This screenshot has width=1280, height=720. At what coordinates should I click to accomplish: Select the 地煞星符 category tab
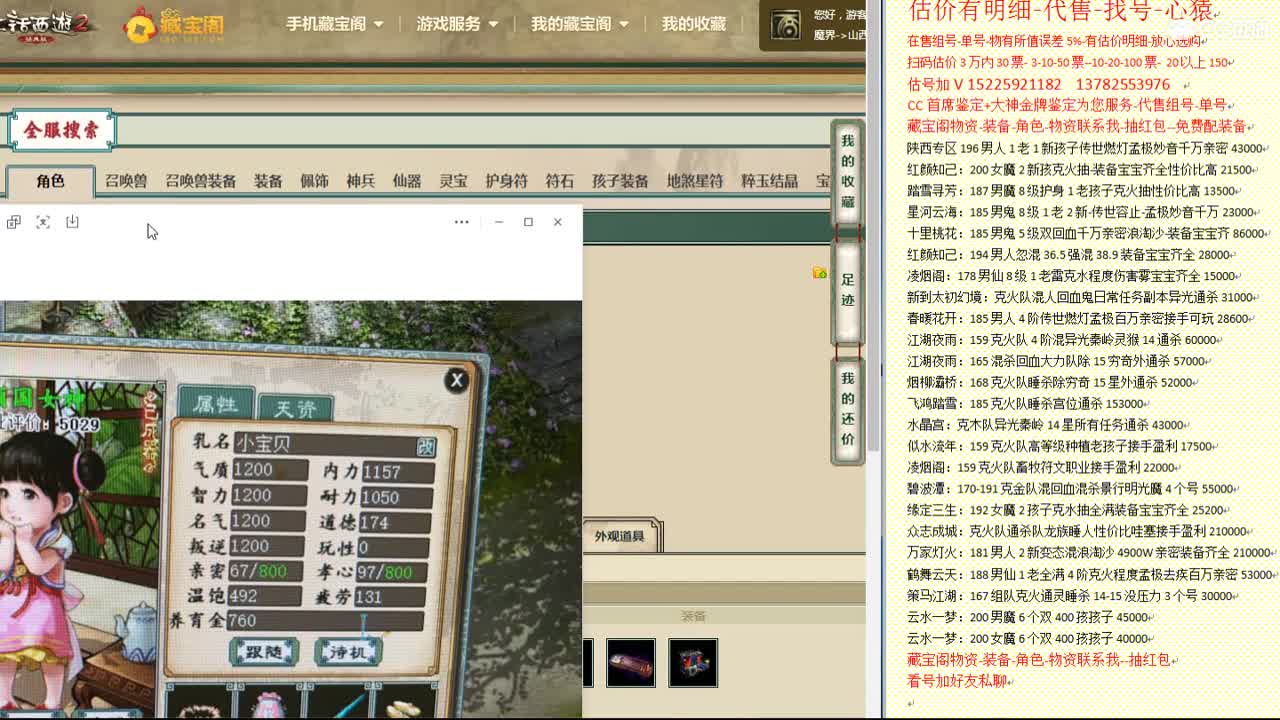coord(695,181)
